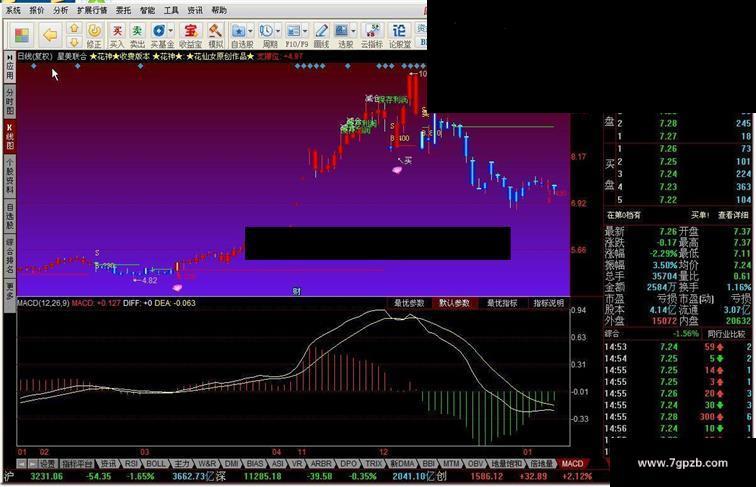Image resolution: width=756 pixels, height=487 pixels.
Task: Open the 智能 menu
Action: pos(147,10)
